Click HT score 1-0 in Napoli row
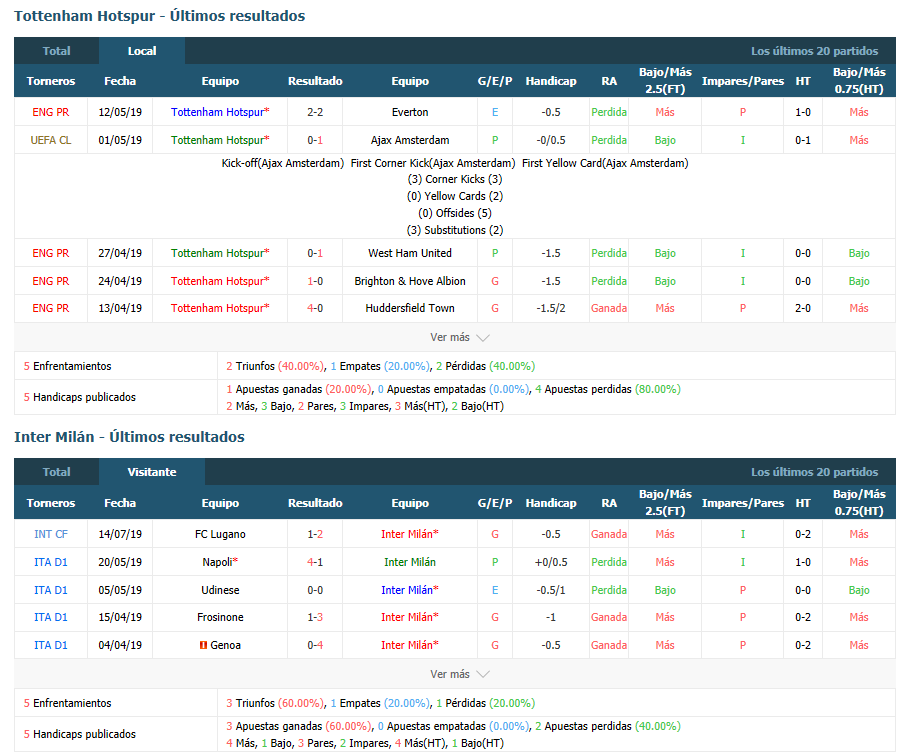 tap(803, 562)
